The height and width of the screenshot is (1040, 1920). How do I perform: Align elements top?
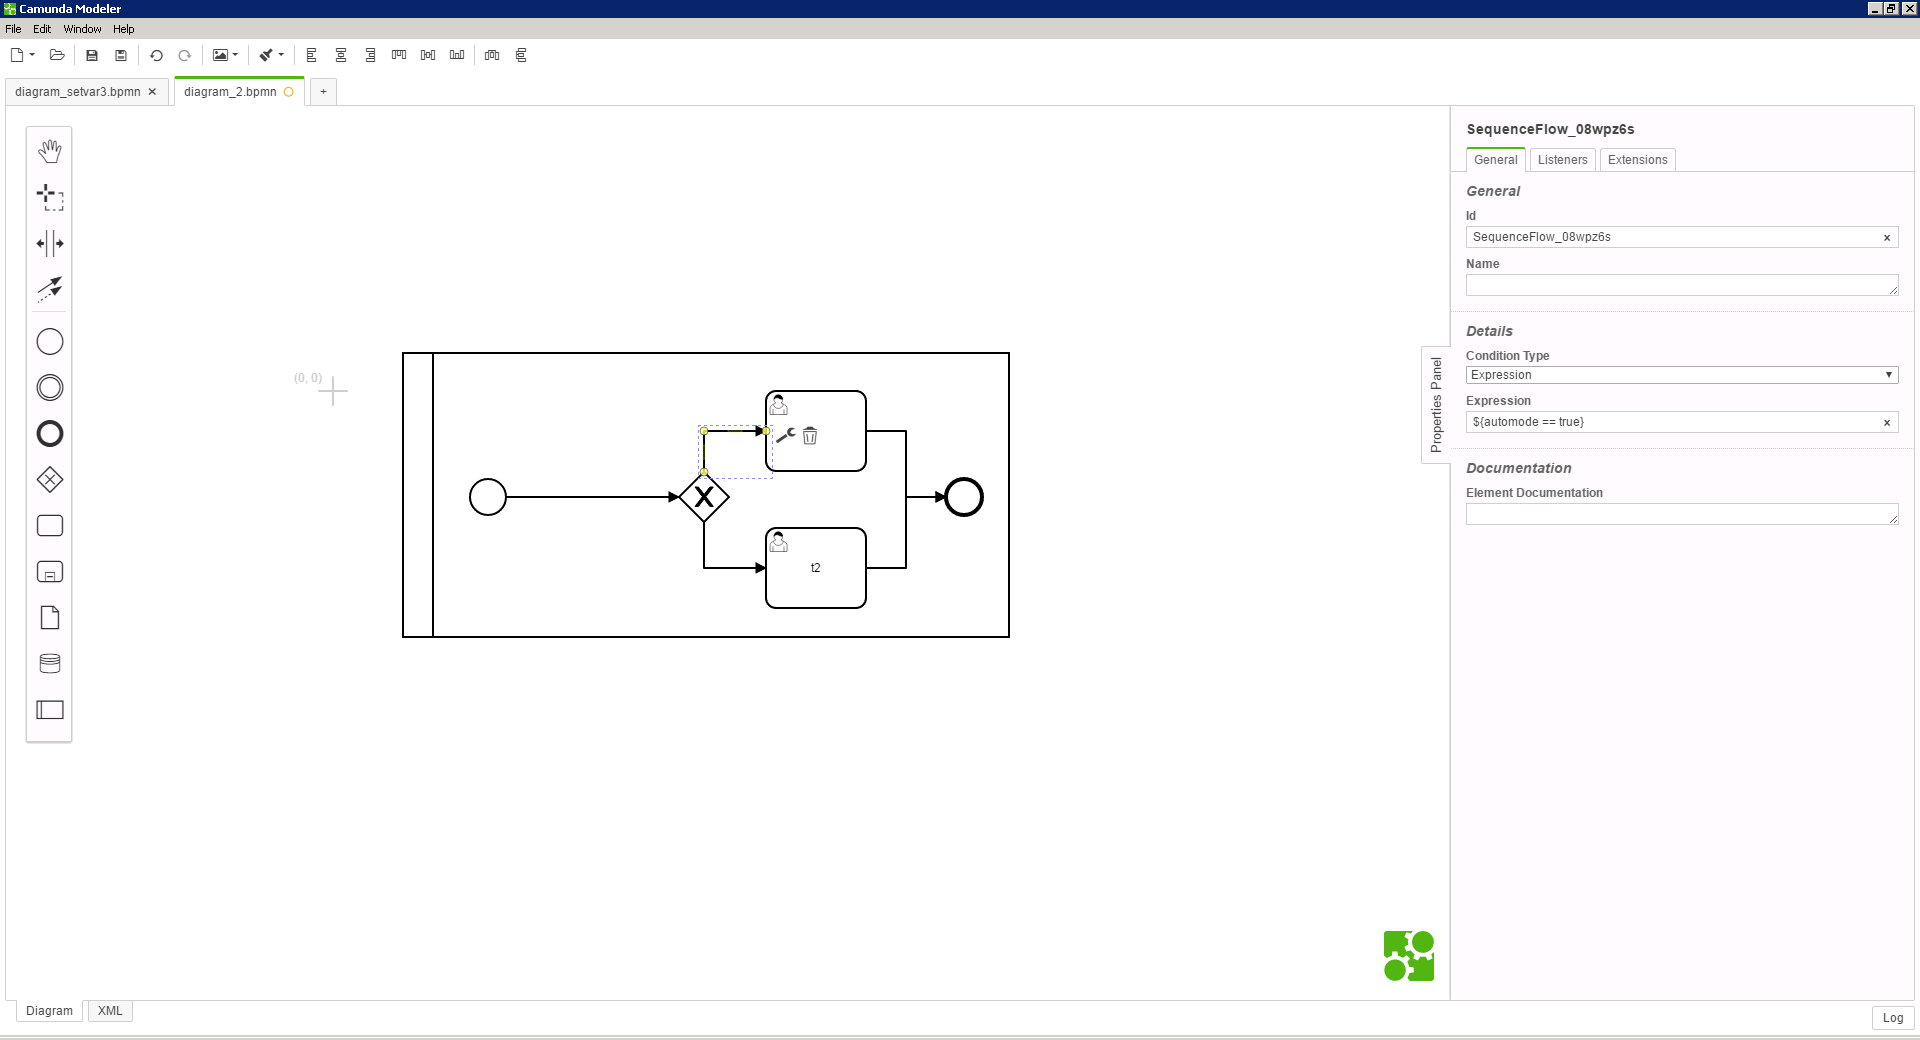pyautogui.click(x=399, y=55)
